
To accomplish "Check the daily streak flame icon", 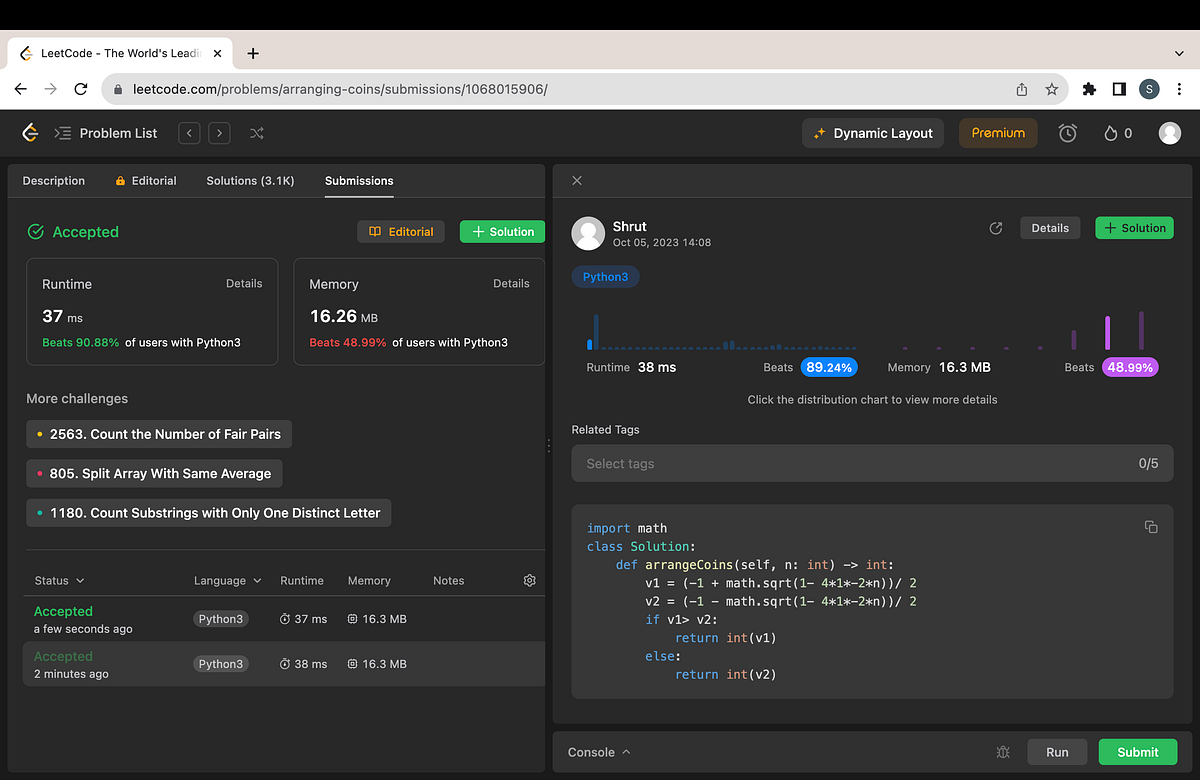I will [x=1108, y=132].
